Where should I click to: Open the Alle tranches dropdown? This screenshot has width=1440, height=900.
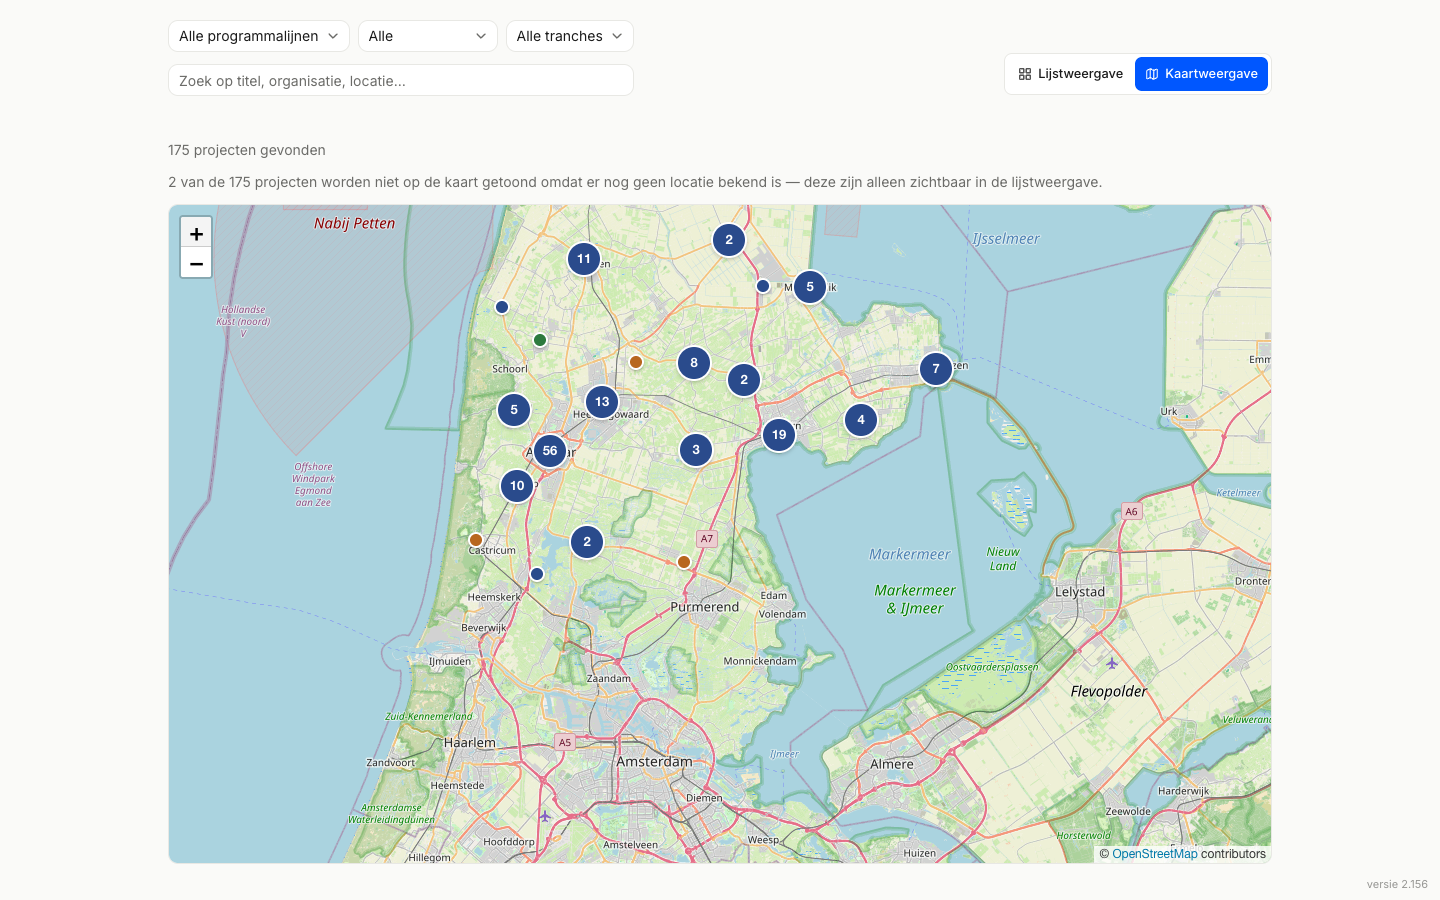click(x=570, y=36)
